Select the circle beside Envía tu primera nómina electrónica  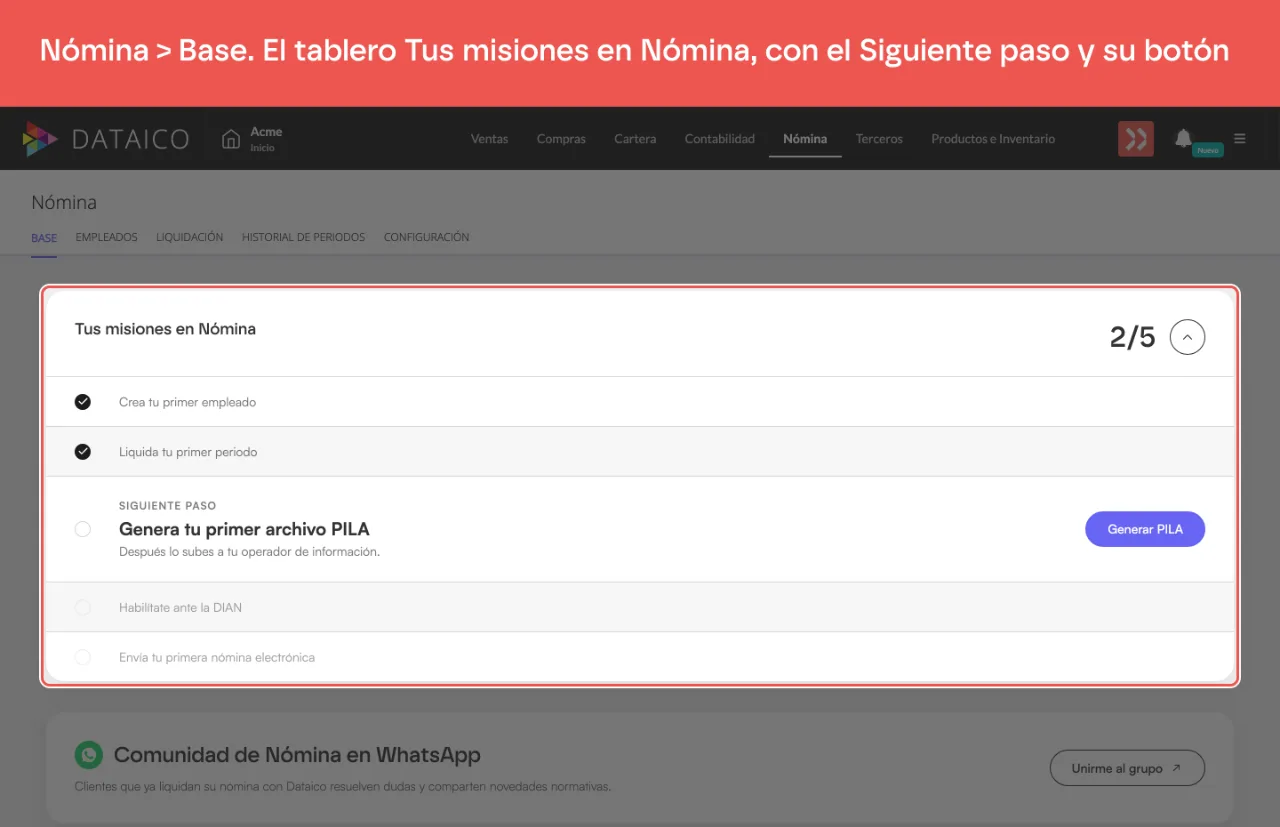pos(83,657)
